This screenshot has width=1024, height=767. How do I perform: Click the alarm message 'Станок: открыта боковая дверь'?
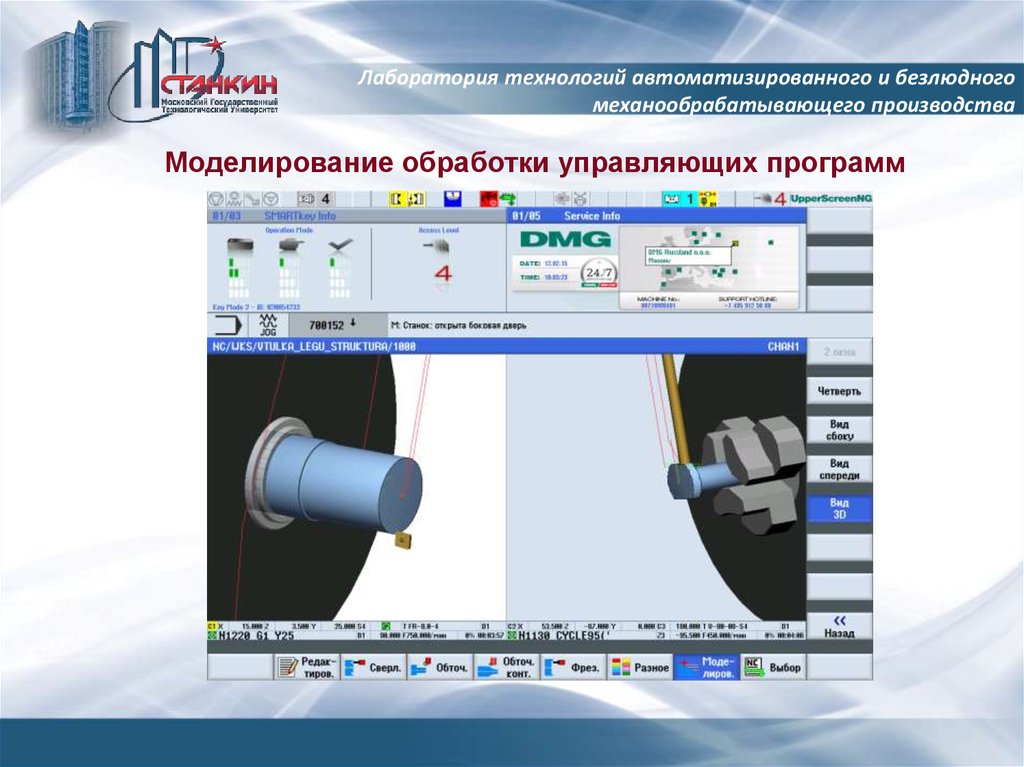tap(458, 325)
